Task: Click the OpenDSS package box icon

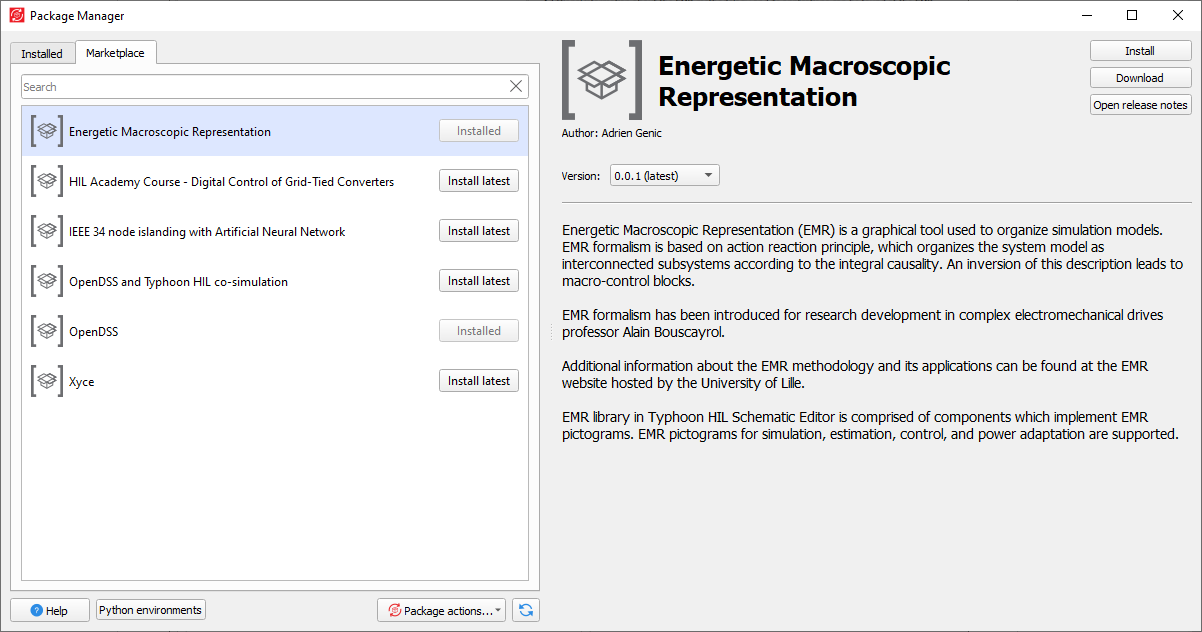Action: click(45, 331)
